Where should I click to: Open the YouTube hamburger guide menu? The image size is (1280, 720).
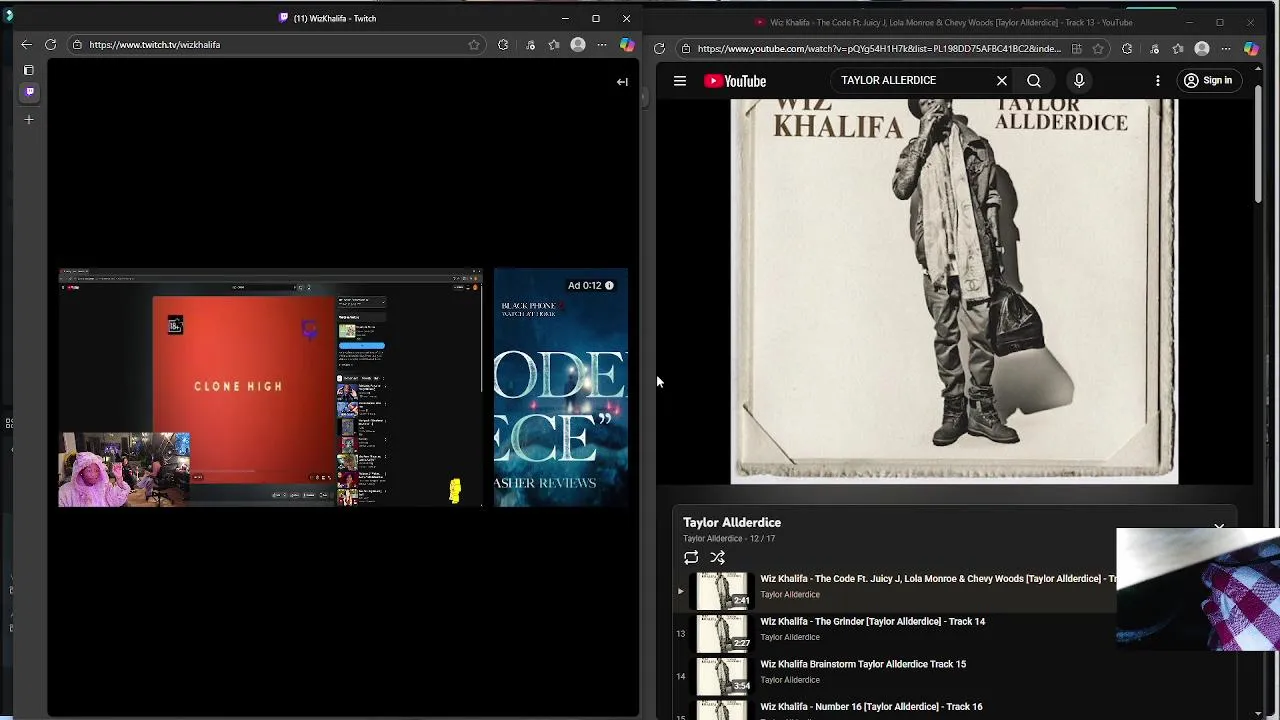point(680,81)
